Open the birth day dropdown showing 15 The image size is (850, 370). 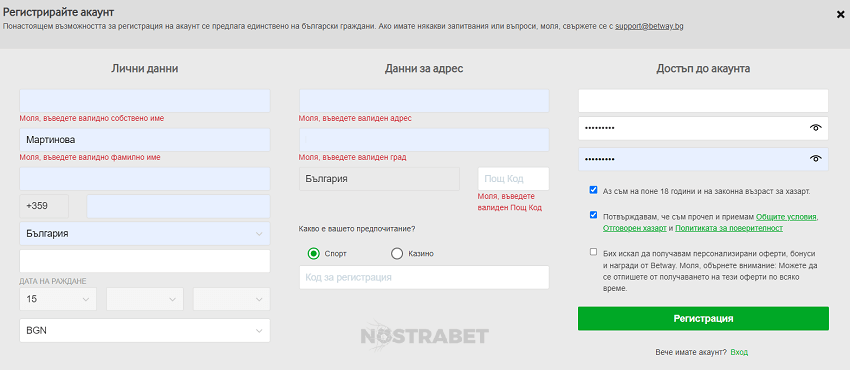click(x=58, y=299)
